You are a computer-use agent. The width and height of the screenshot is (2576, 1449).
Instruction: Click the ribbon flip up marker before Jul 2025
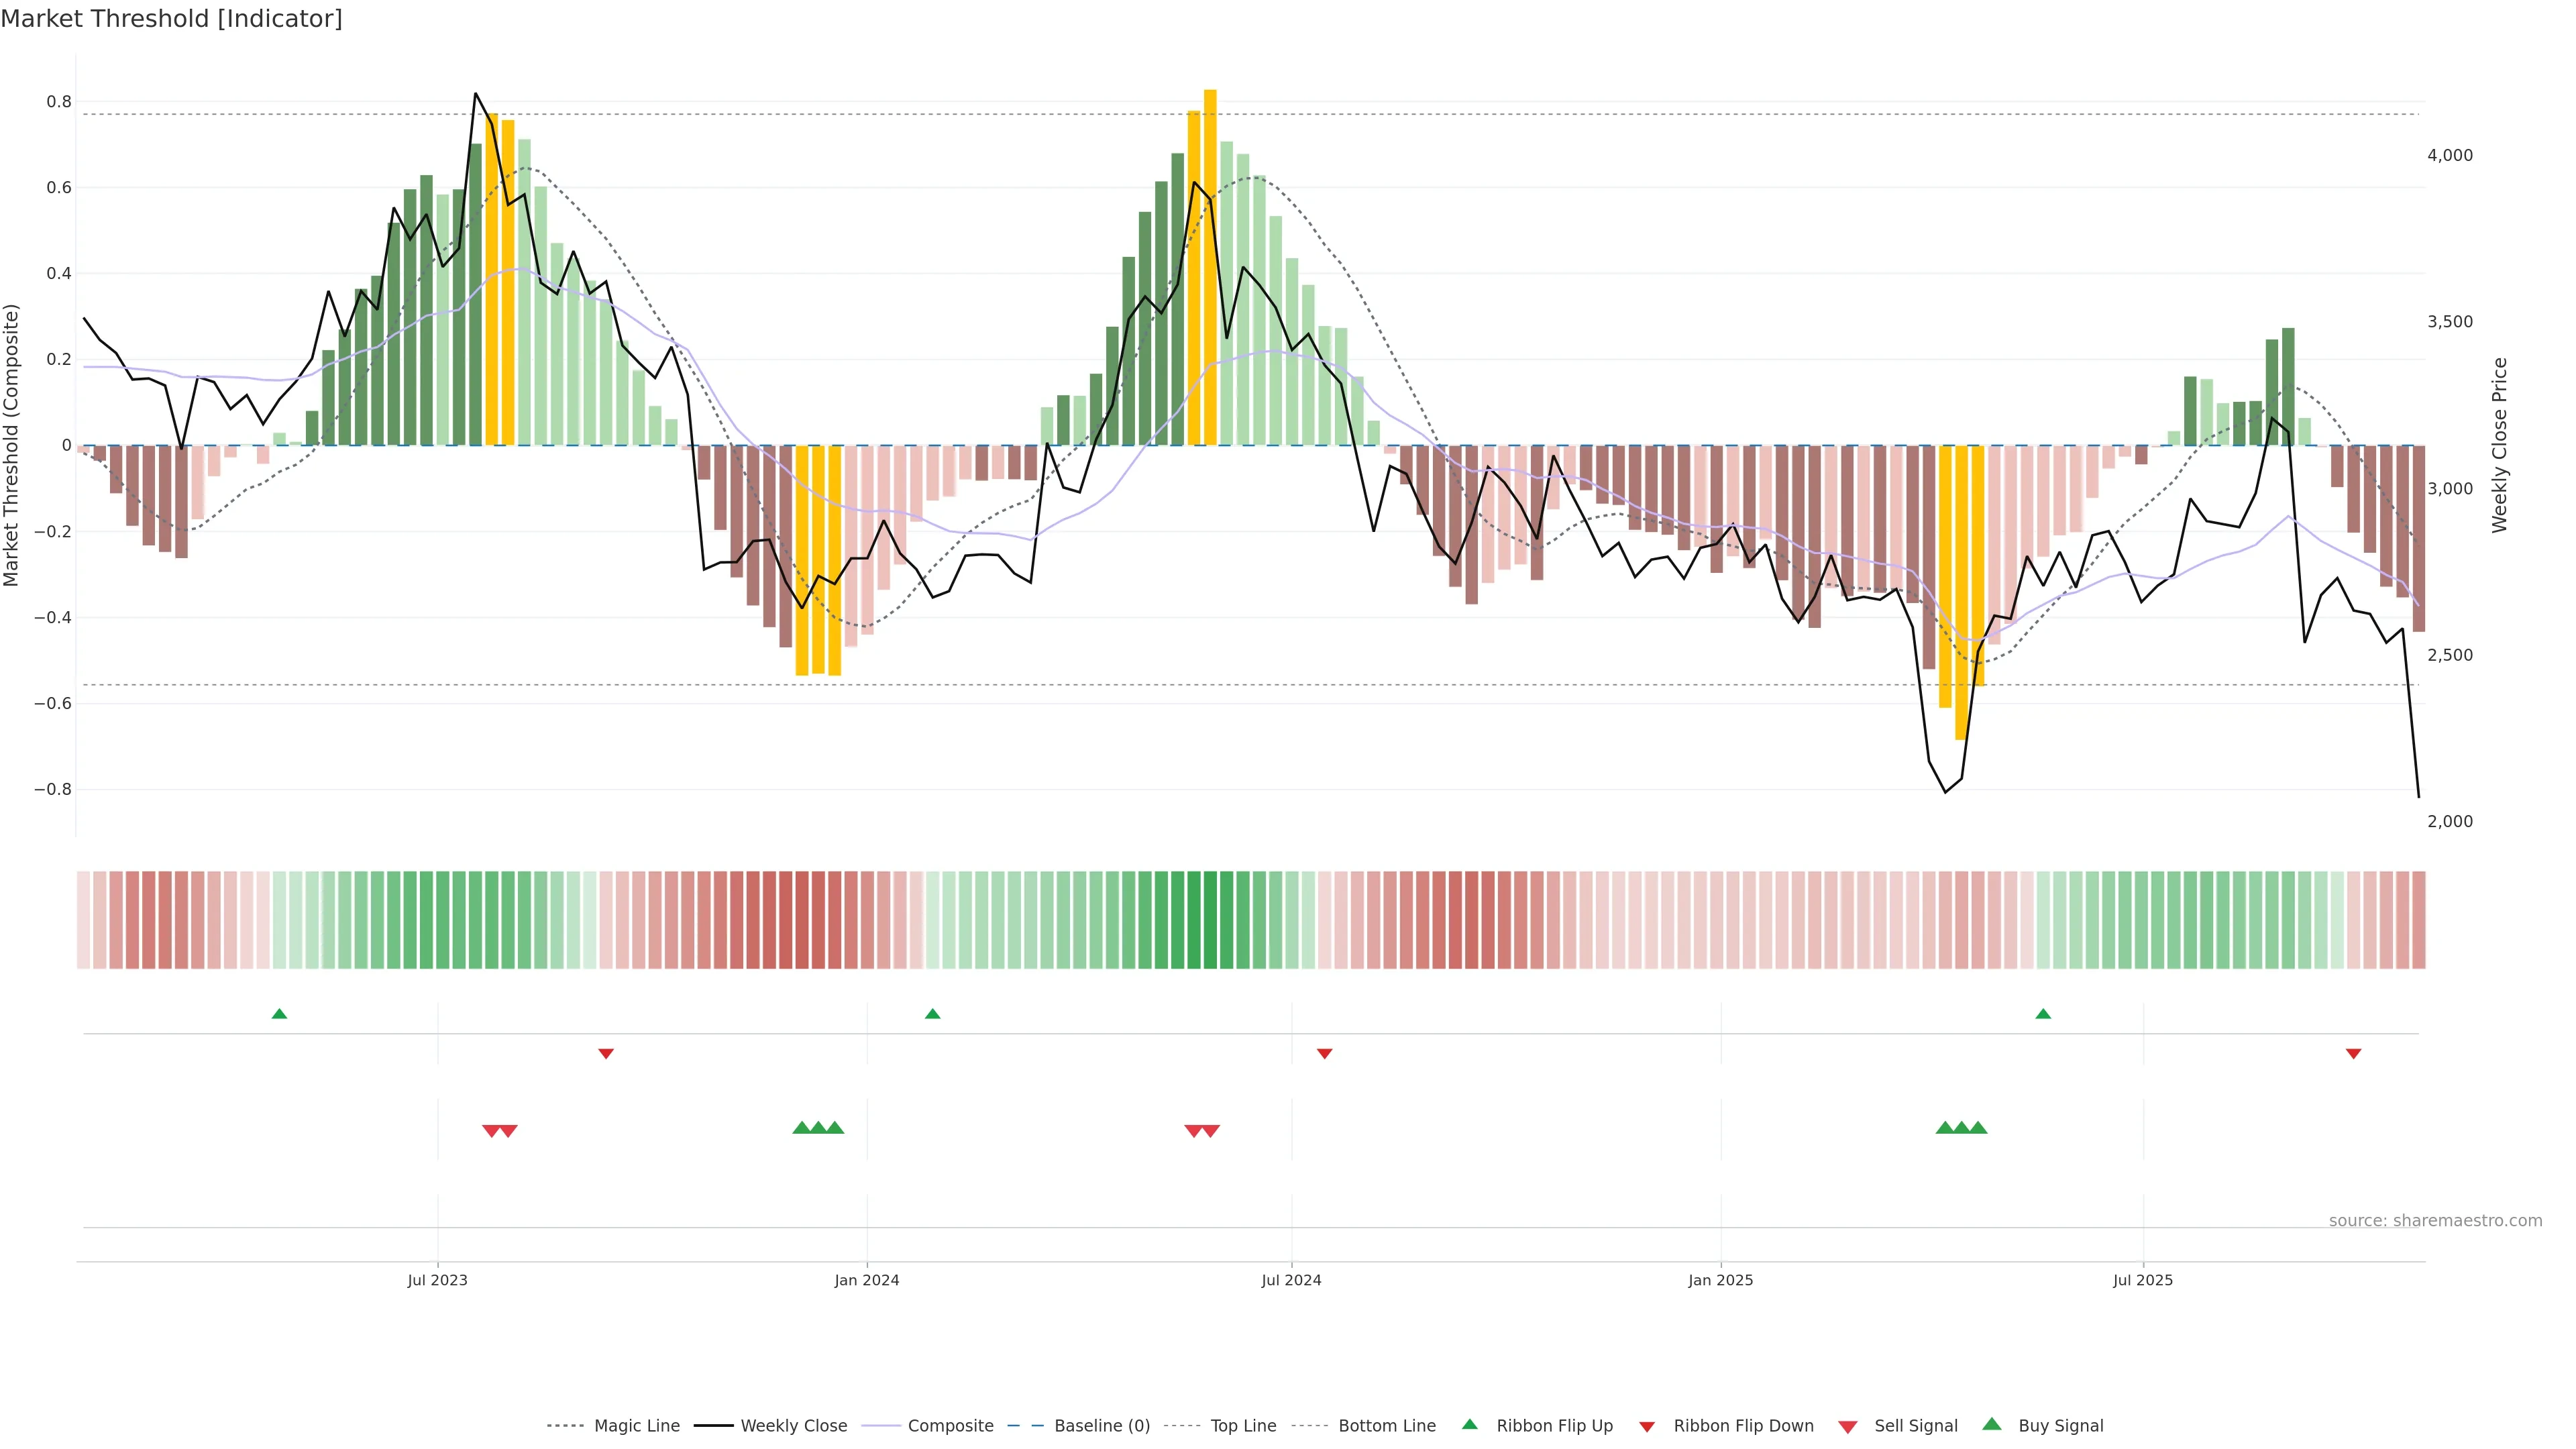tap(2043, 1014)
